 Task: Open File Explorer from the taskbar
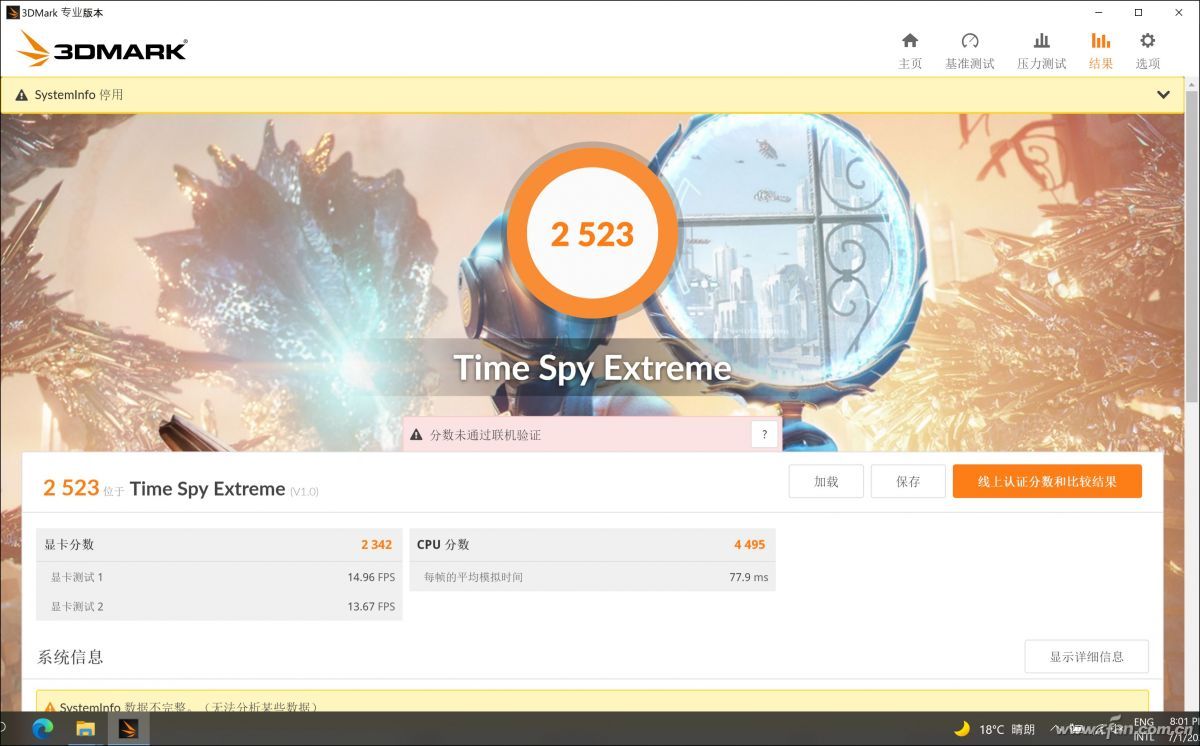[x=86, y=730]
